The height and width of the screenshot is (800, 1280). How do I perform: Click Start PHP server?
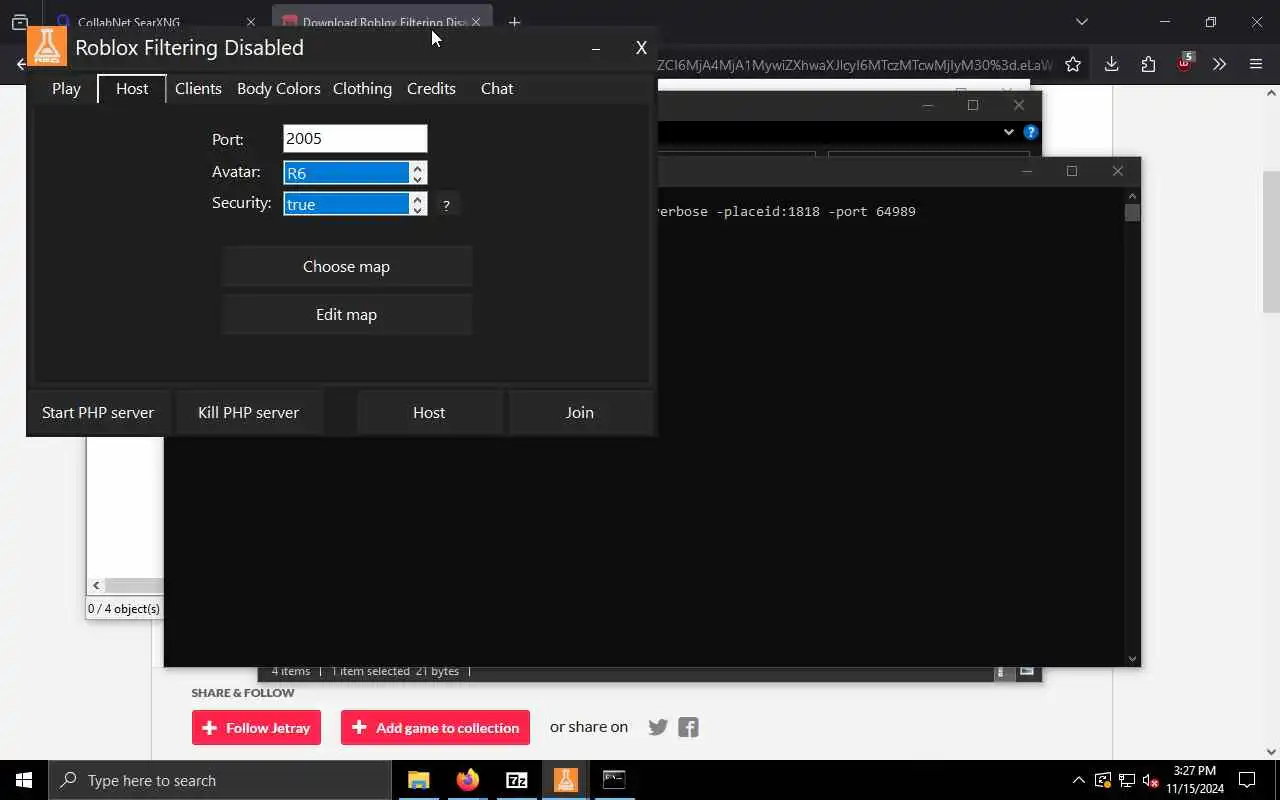point(98,412)
